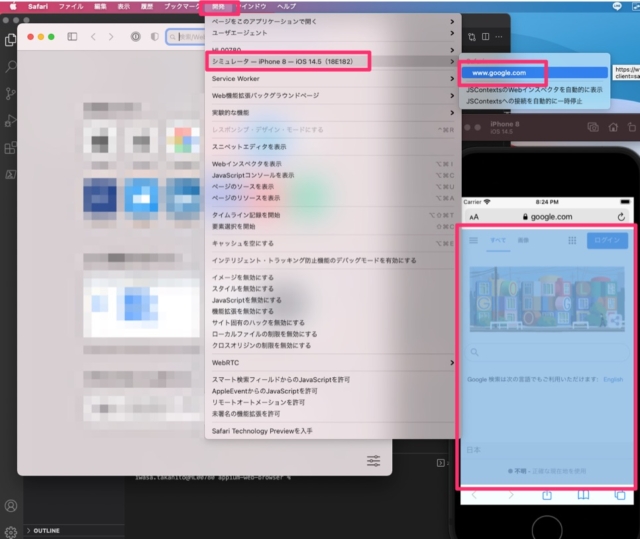This screenshot has width=640, height=539.
Task: Expand WebRTC submenu
Action: pos(332,362)
